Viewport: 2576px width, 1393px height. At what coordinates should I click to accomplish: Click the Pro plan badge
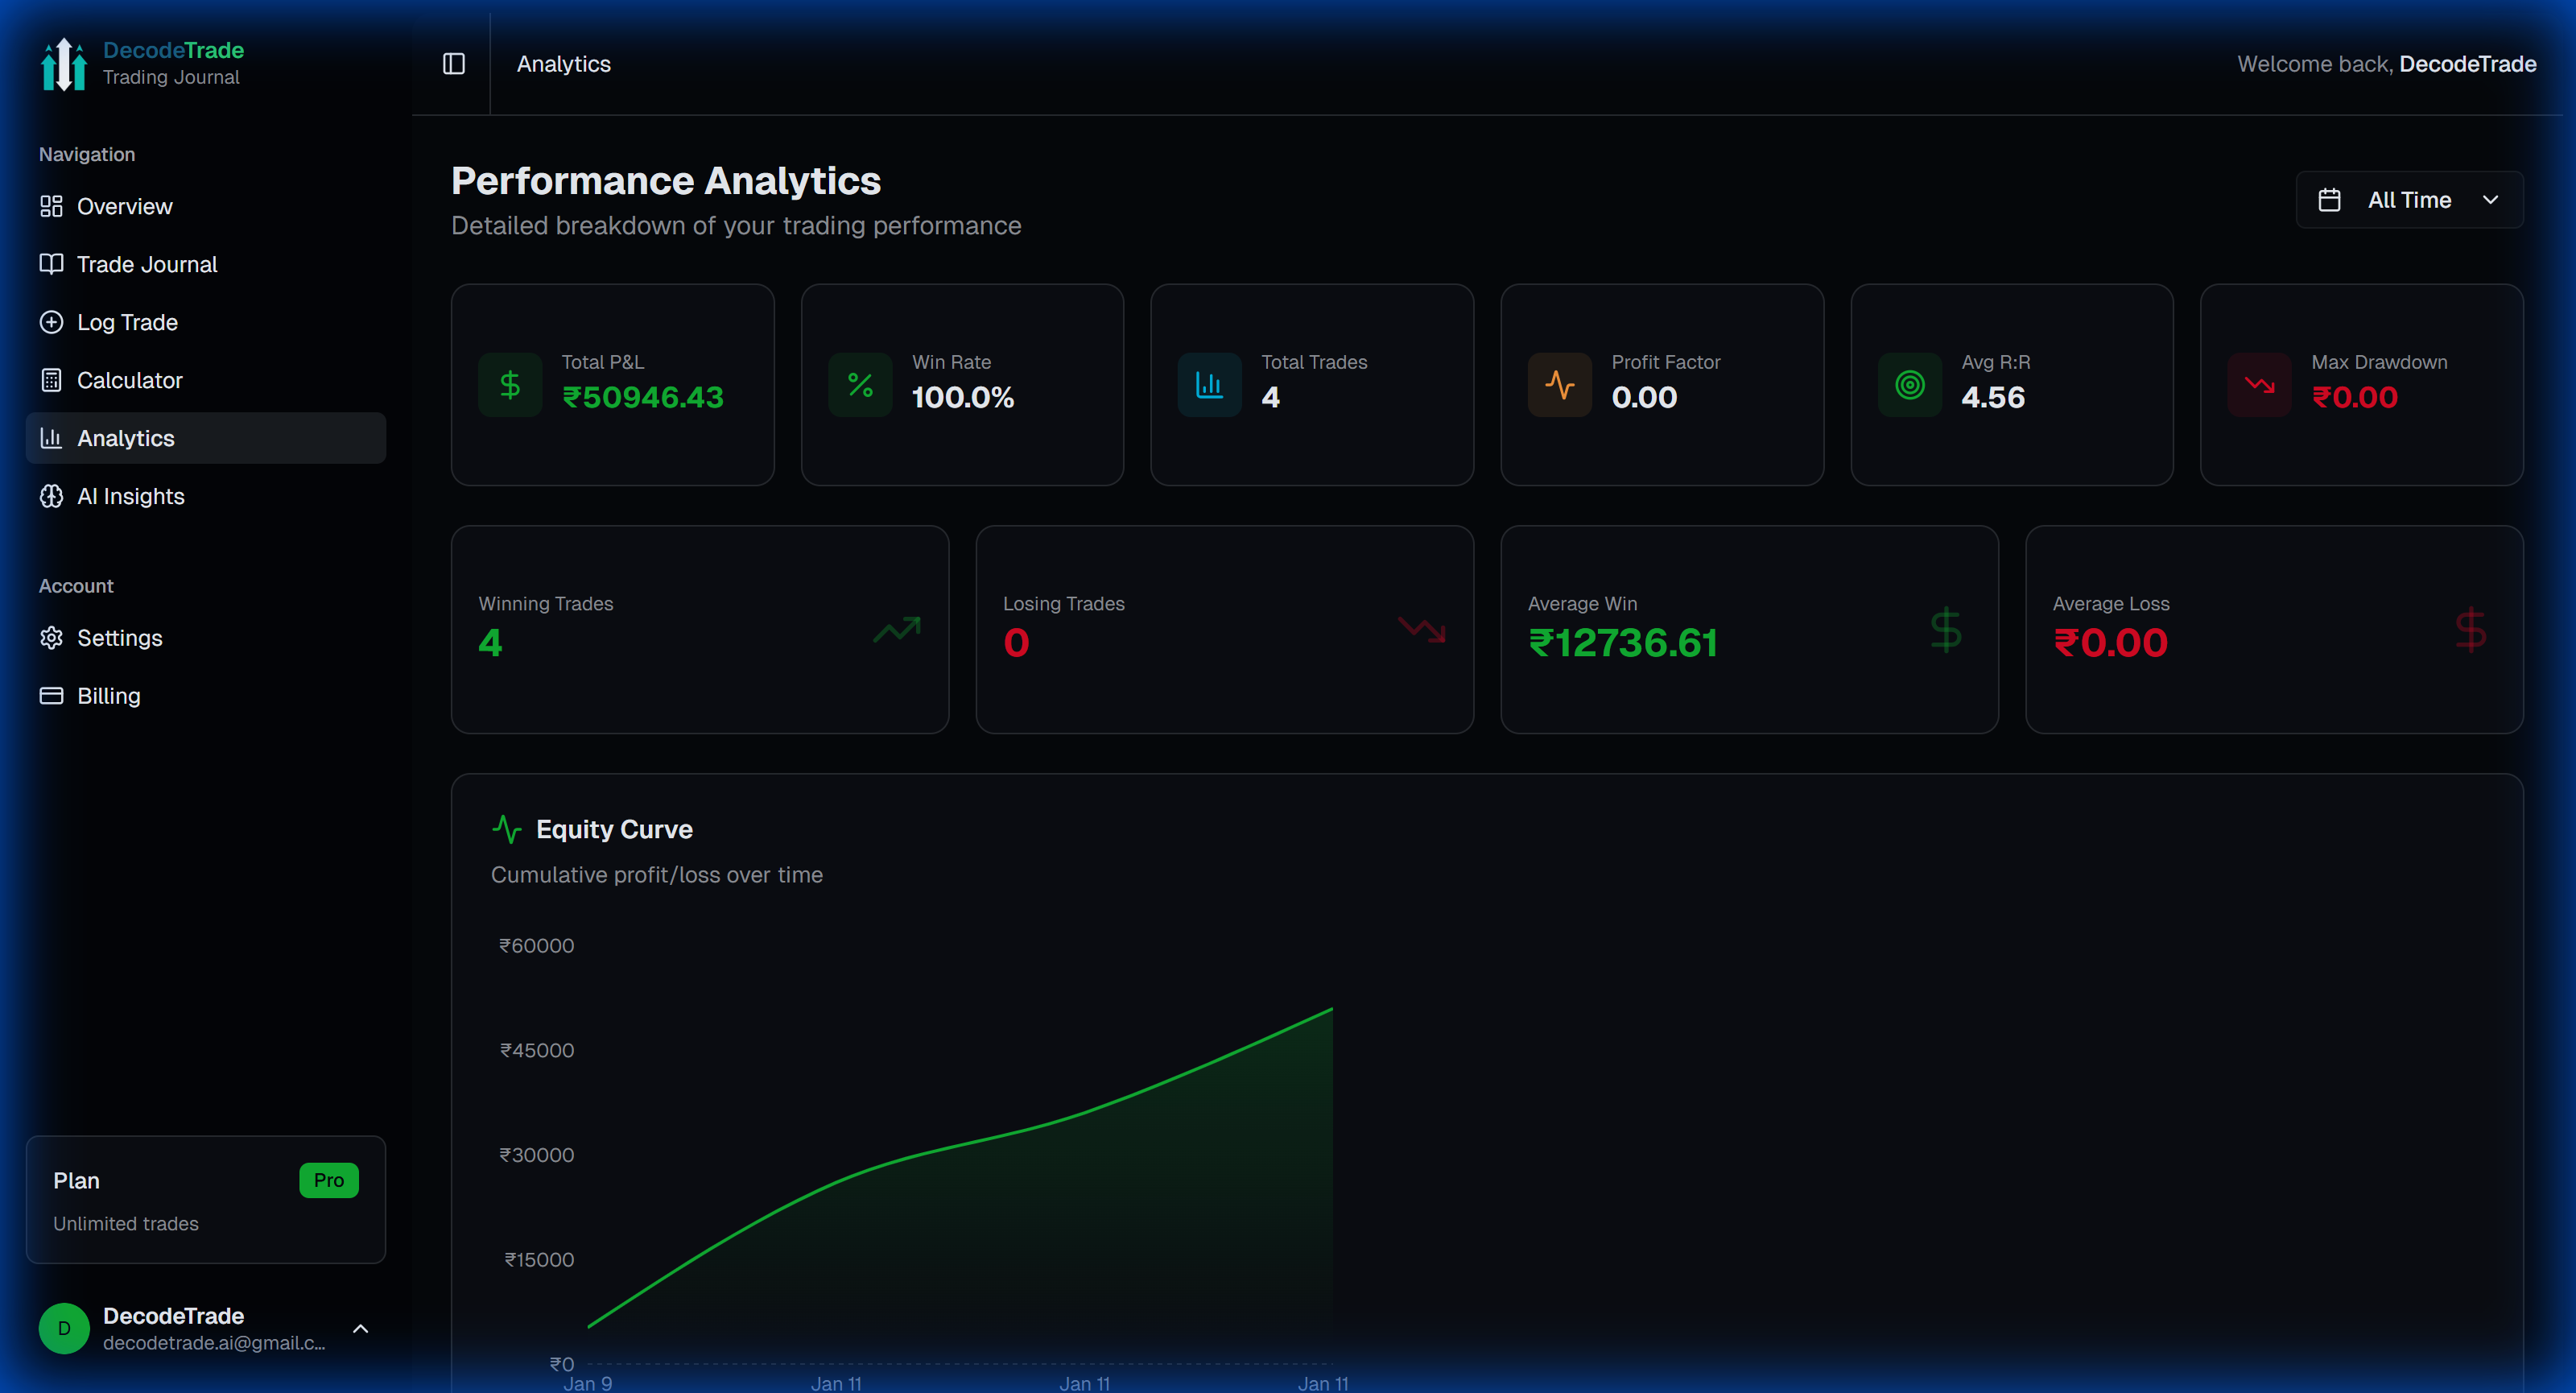[x=328, y=1180]
